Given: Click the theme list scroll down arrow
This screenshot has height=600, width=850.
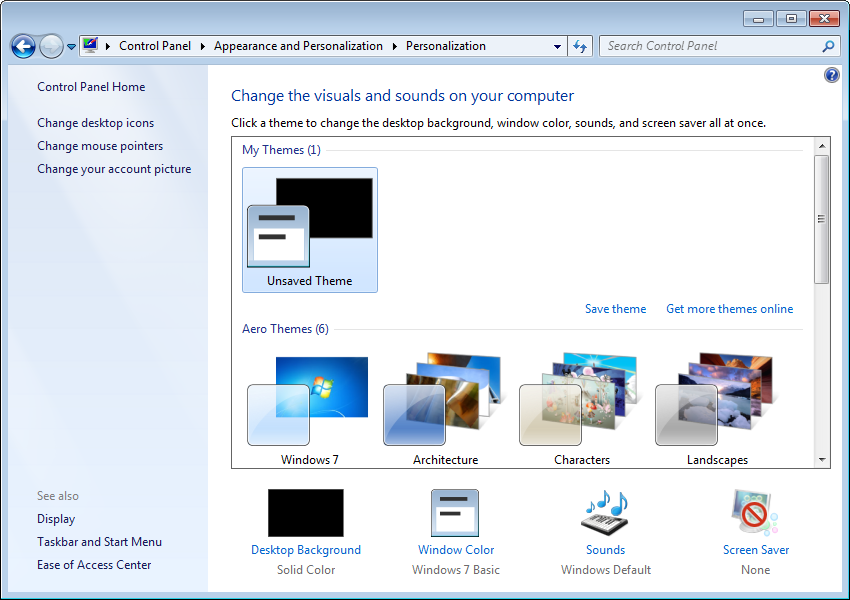Looking at the screenshot, I should [x=822, y=460].
